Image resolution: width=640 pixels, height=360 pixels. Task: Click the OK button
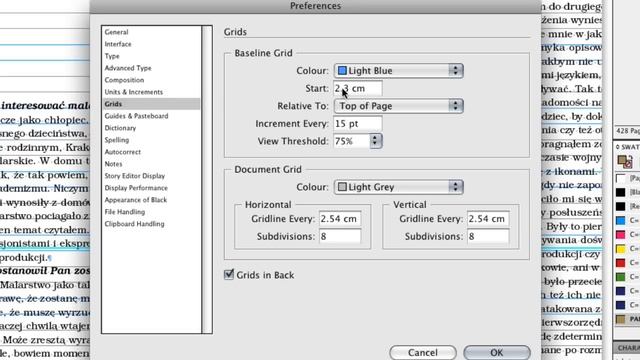coord(497,352)
